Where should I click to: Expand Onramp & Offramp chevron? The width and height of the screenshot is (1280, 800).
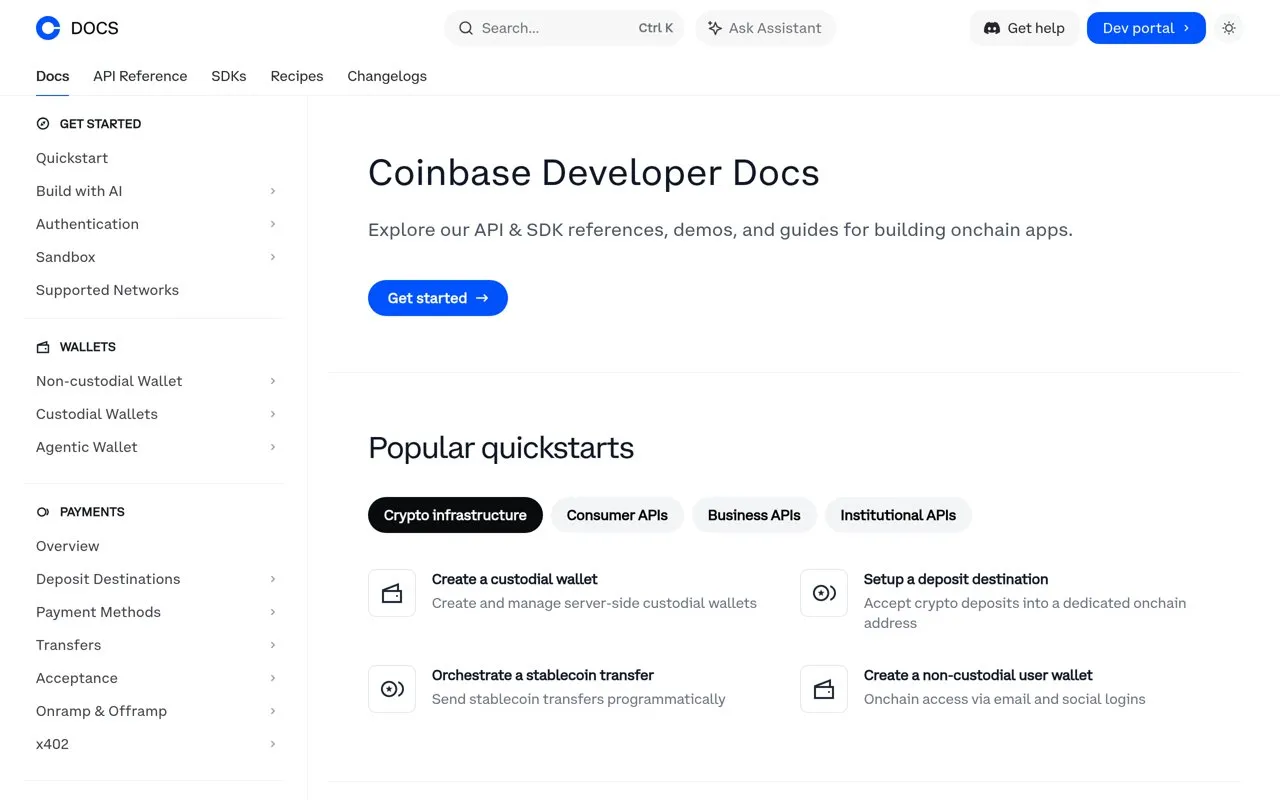(273, 711)
